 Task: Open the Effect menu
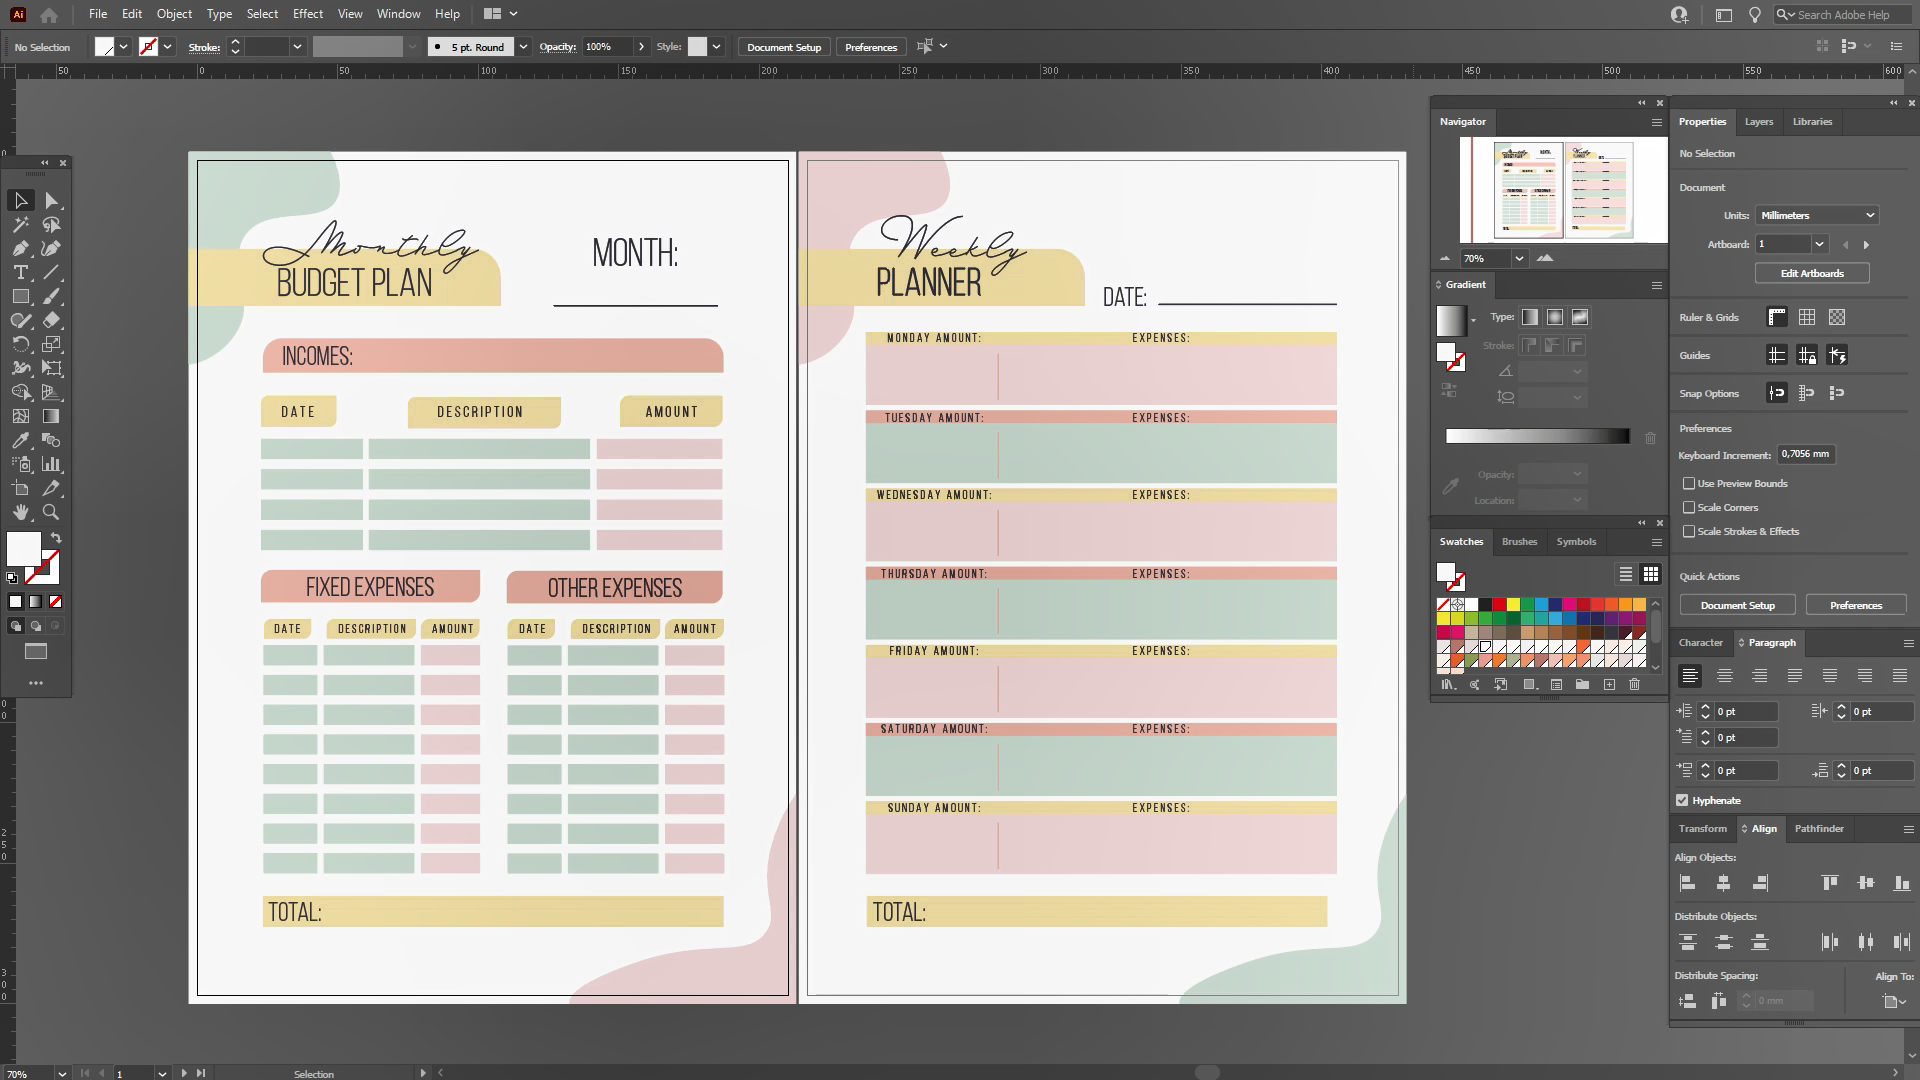(x=307, y=14)
